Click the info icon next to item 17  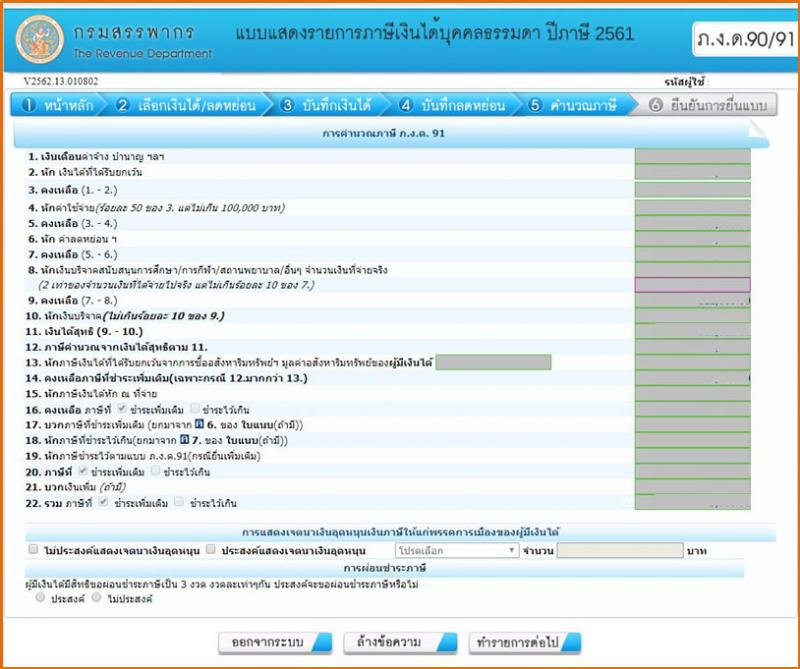pos(198,424)
